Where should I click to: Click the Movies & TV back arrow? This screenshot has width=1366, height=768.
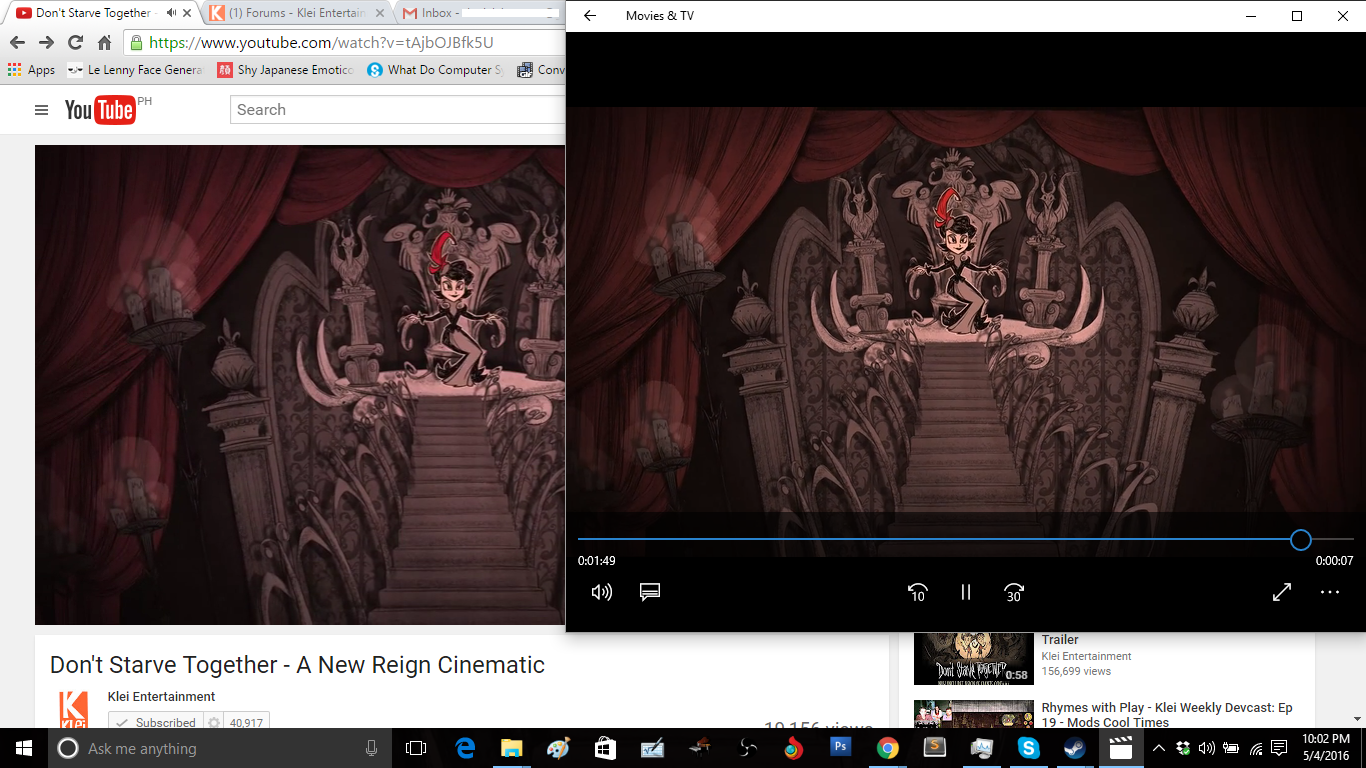tap(590, 16)
